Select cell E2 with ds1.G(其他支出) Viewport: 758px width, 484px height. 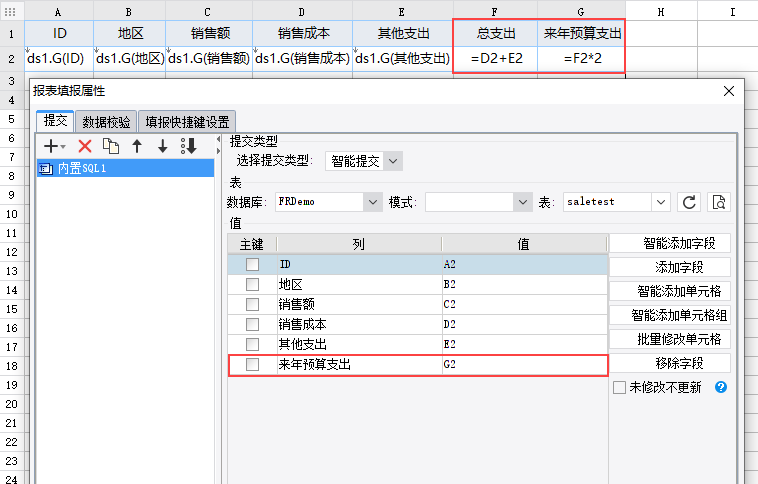[x=403, y=59]
